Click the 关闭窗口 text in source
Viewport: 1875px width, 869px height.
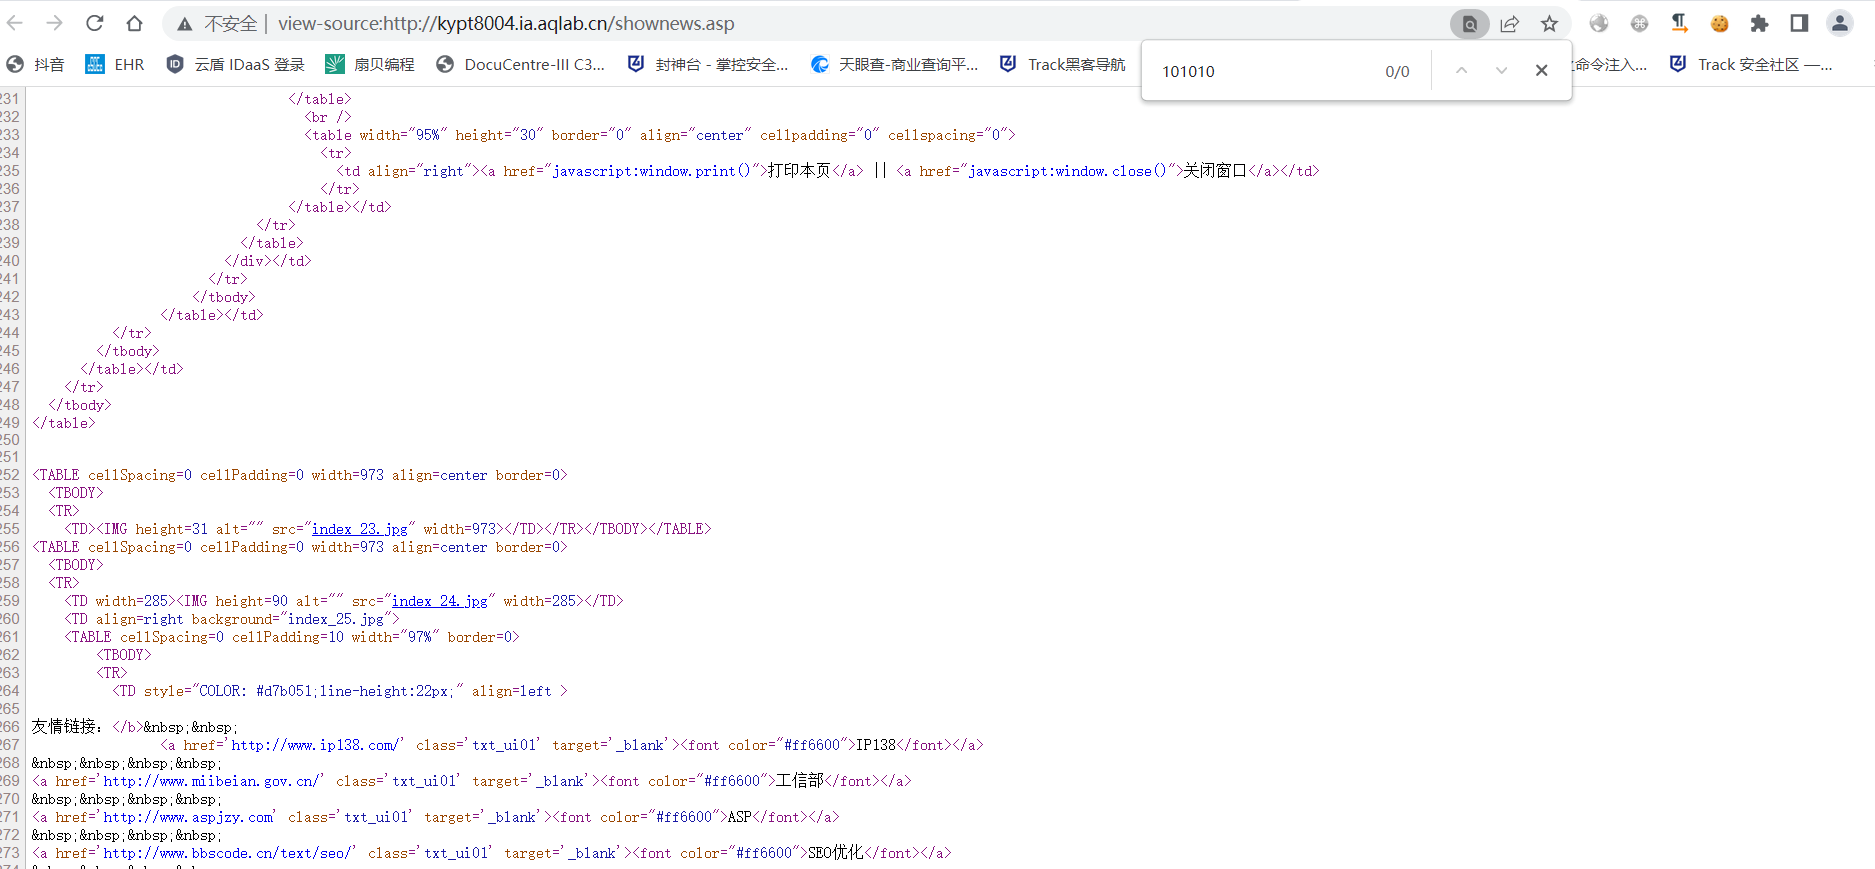1215,171
